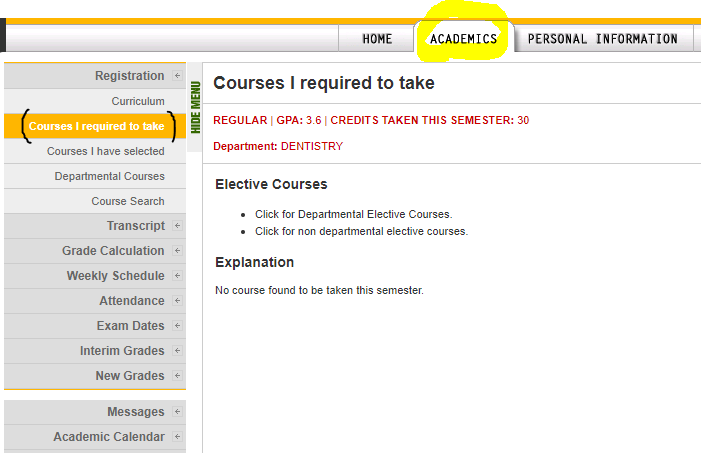Expand the Attendance section
Image resolution: width=701 pixels, height=453 pixels.
click(95, 301)
